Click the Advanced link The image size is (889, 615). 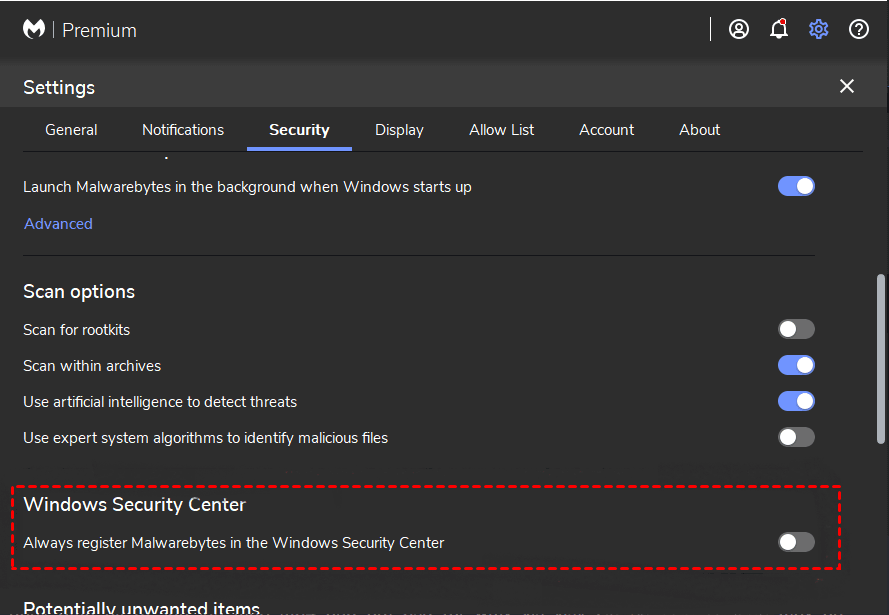tap(58, 224)
